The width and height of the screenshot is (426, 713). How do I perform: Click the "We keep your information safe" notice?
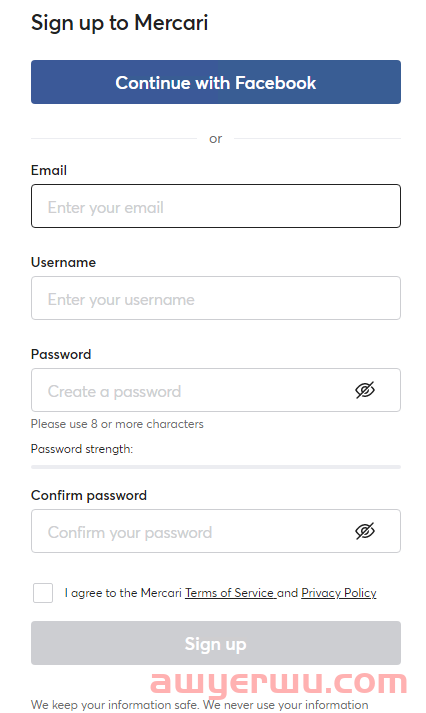click(x=200, y=705)
